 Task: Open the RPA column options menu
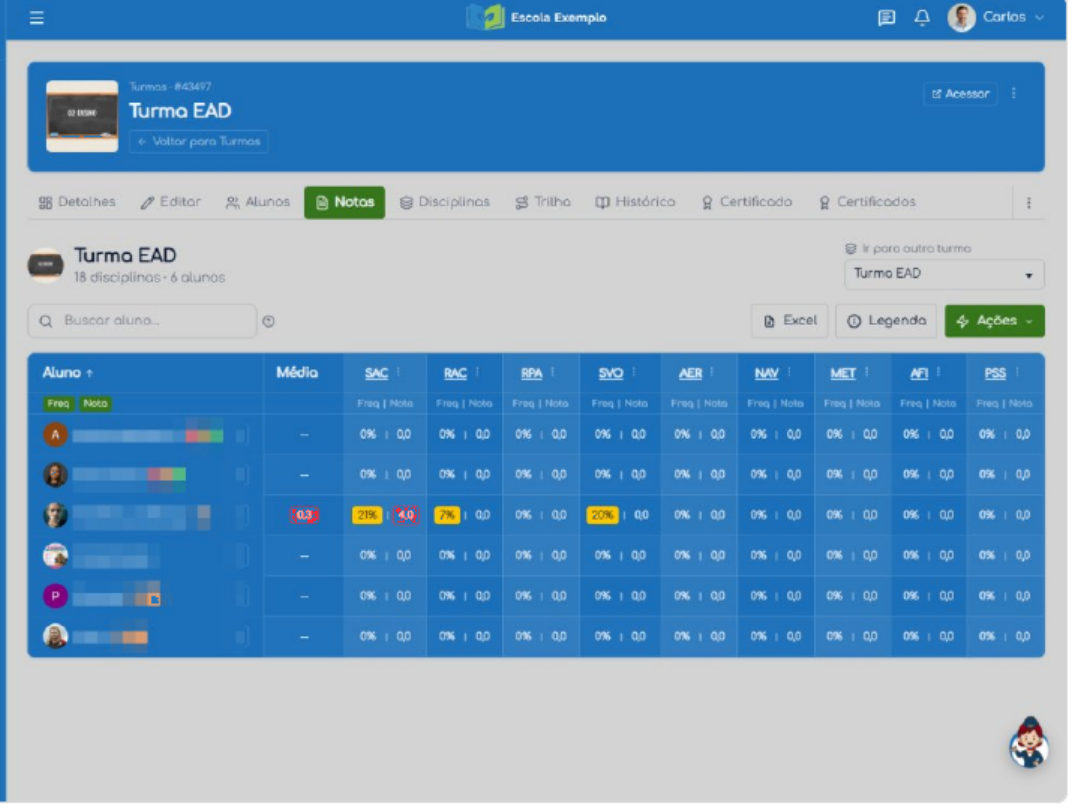pyautogui.click(x=553, y=373)
